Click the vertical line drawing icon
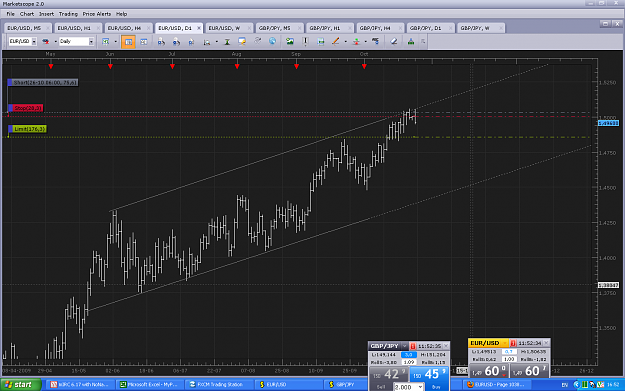 pos(305,41)
